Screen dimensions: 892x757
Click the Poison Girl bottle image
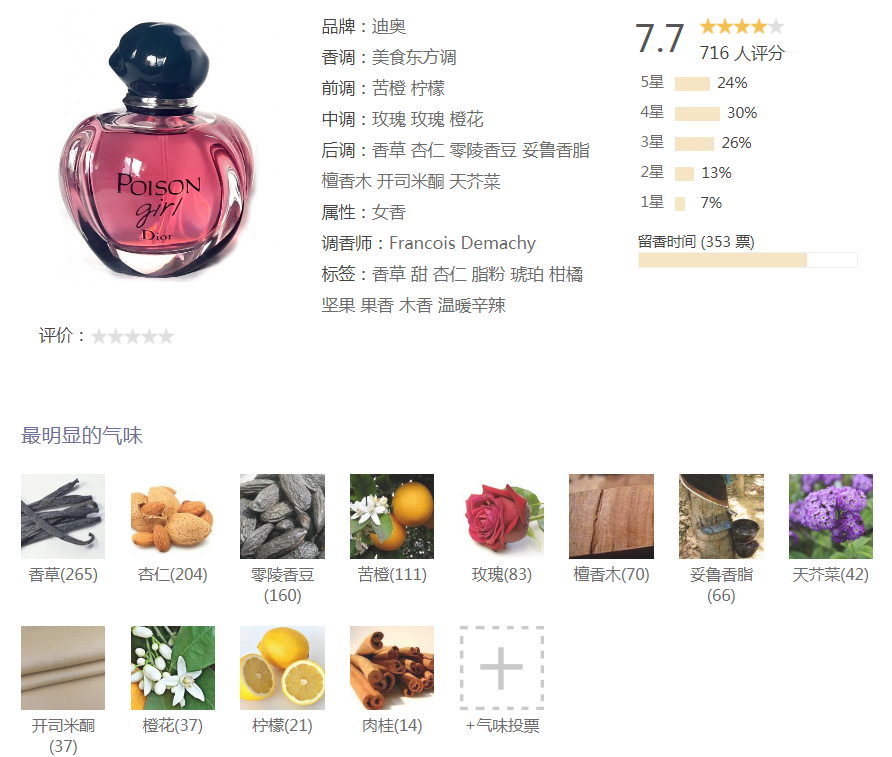click(x=156, y=151)
